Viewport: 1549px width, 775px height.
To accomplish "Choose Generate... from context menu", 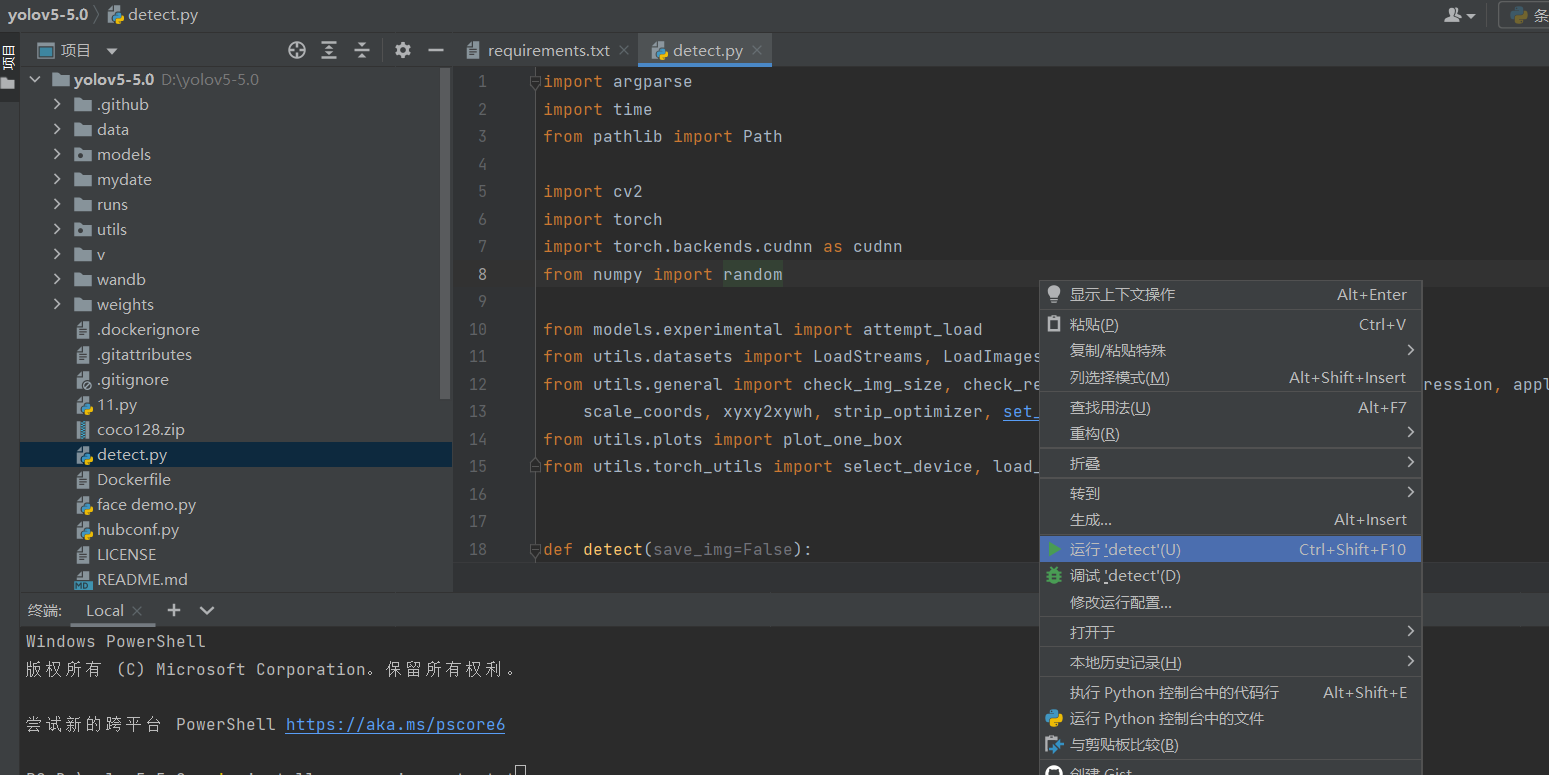I will (x=1231, y=519).
